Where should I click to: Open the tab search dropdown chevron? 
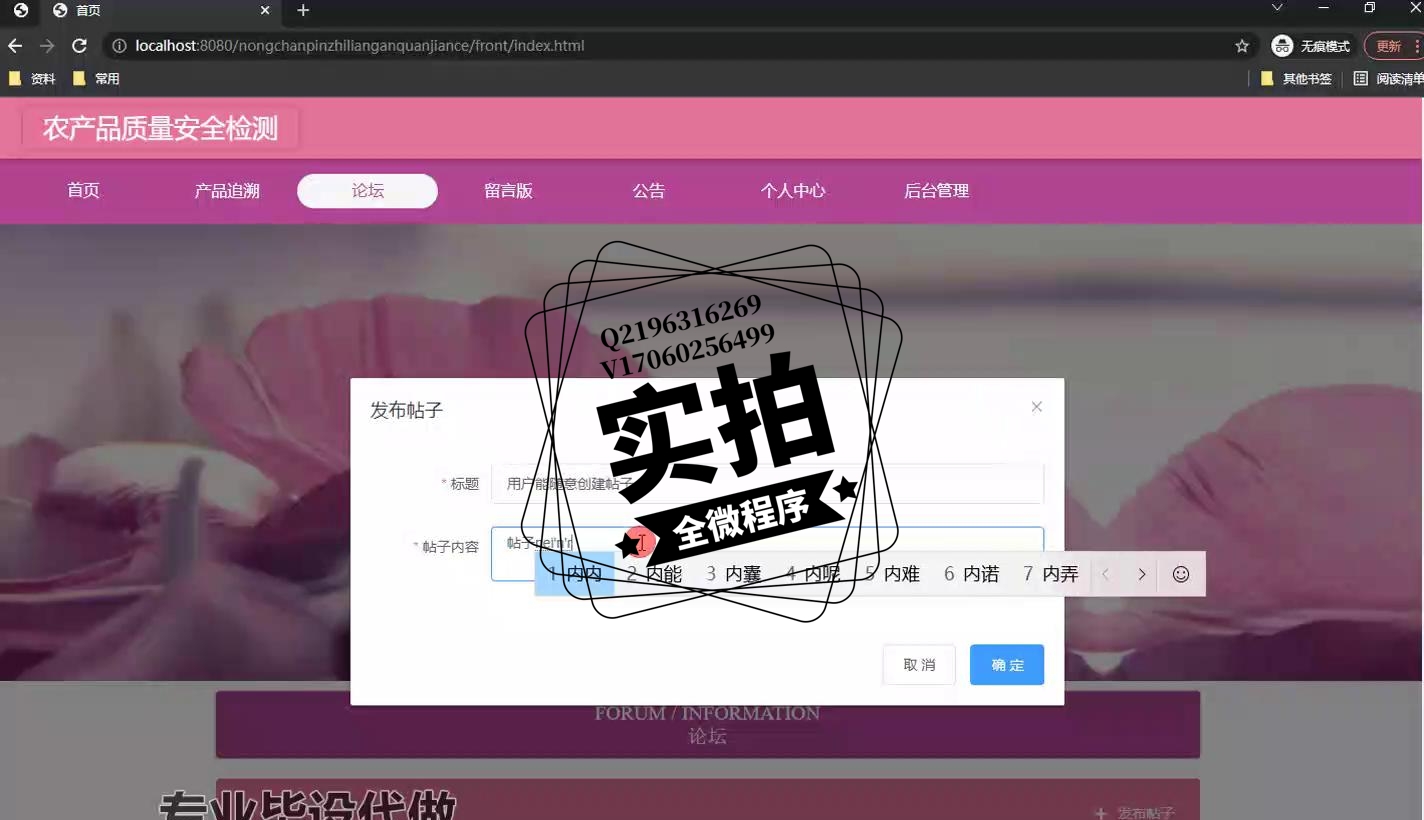point(1277,8)
